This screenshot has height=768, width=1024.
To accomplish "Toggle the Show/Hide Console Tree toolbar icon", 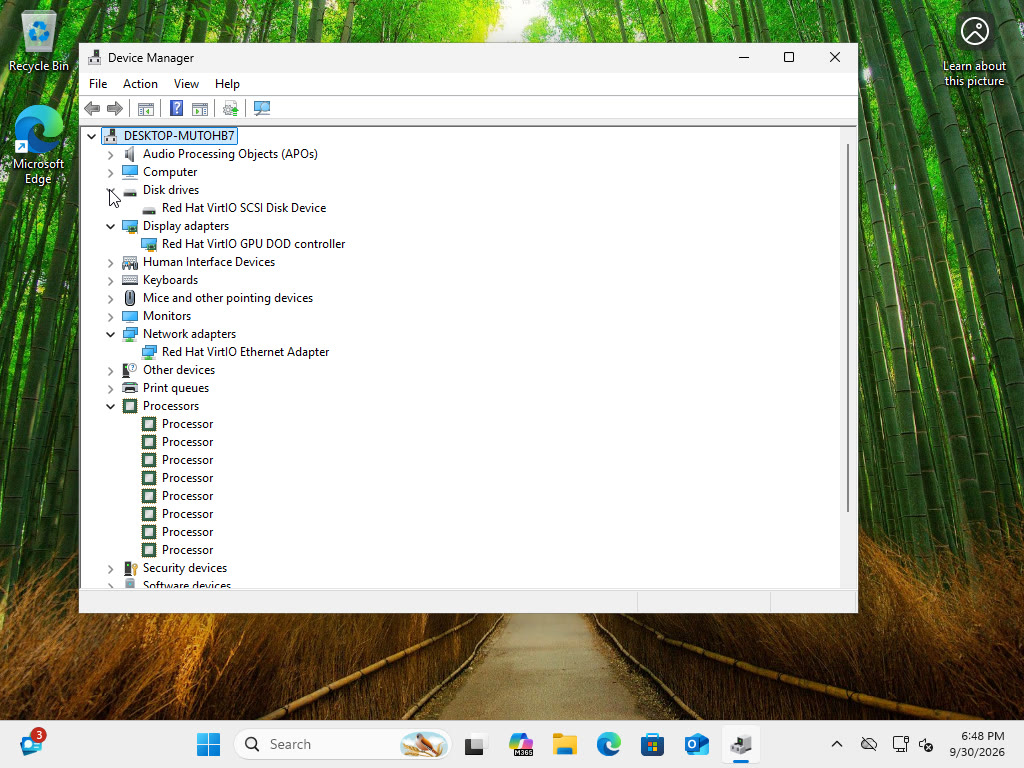I will pos(146,108).
